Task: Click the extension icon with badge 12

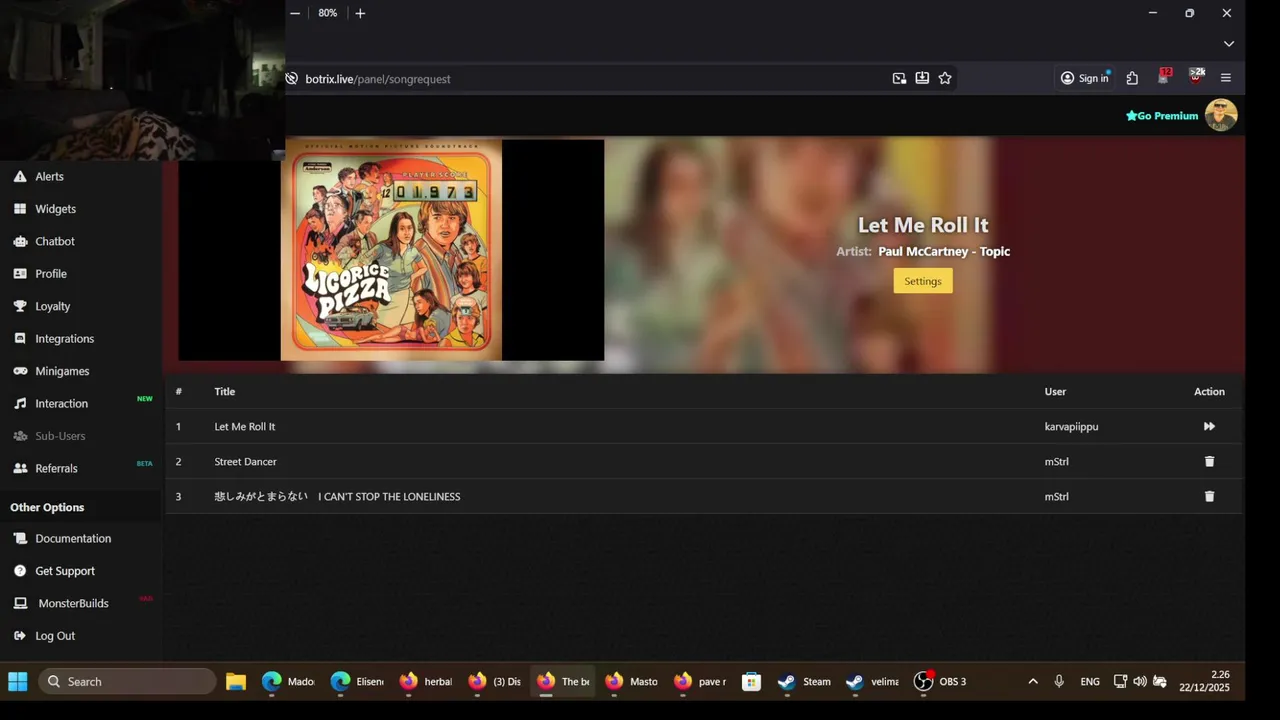Action: [1164, 76]
